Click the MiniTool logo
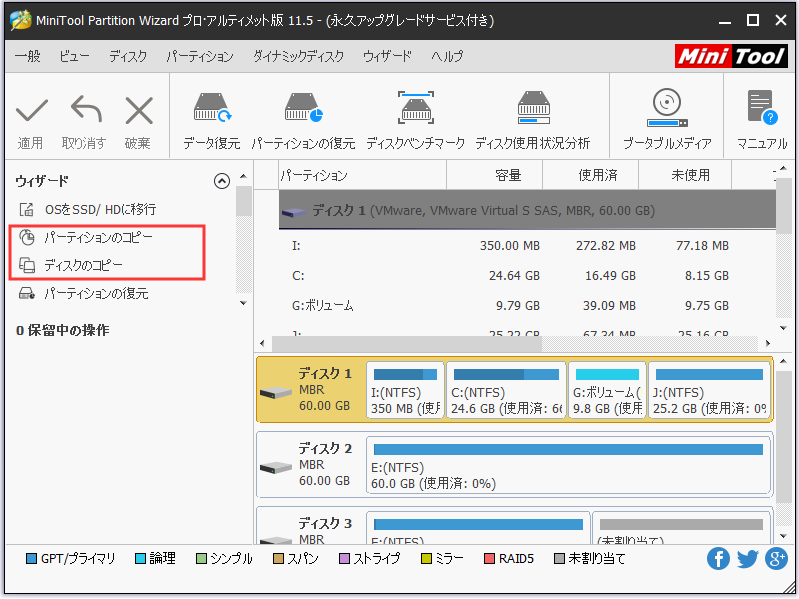 coord(731,56)
